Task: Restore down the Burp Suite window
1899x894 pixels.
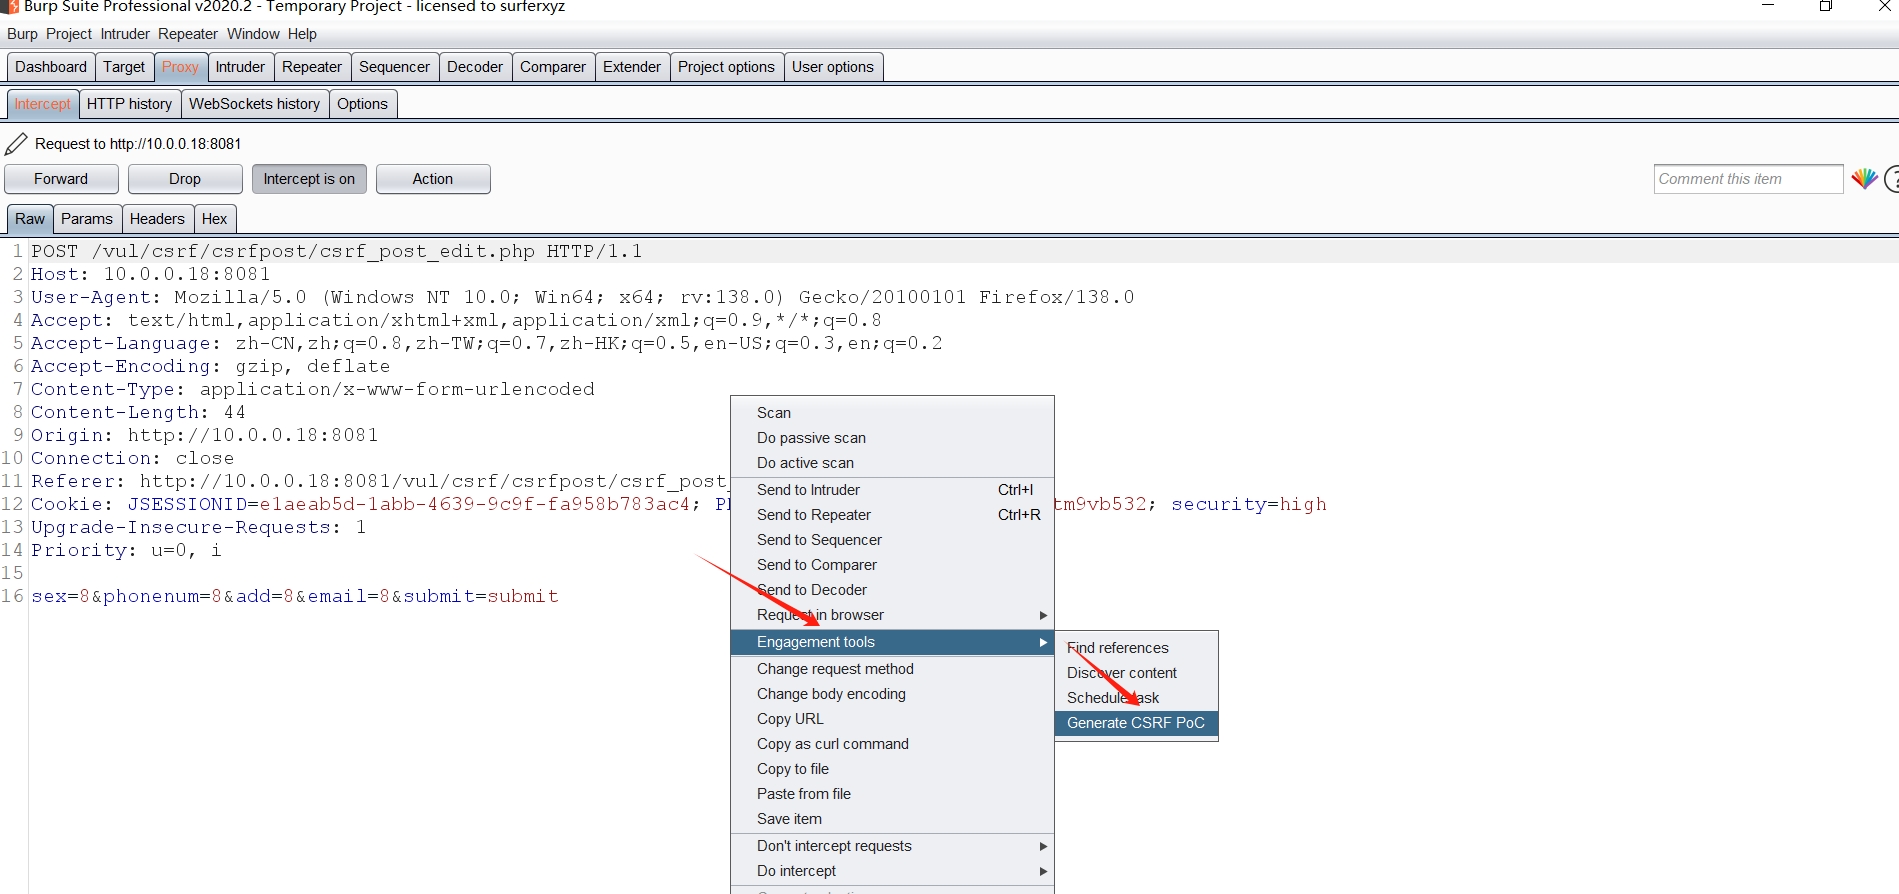Action: point(1825,6)
